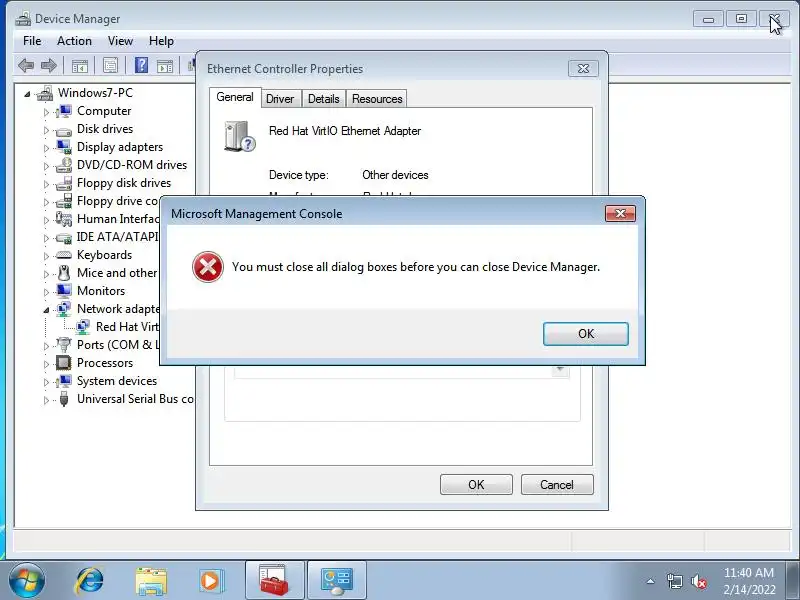This screenshot has width=800, height=600.
Task: Open the Windows Start orb
Action: point(27,581)
